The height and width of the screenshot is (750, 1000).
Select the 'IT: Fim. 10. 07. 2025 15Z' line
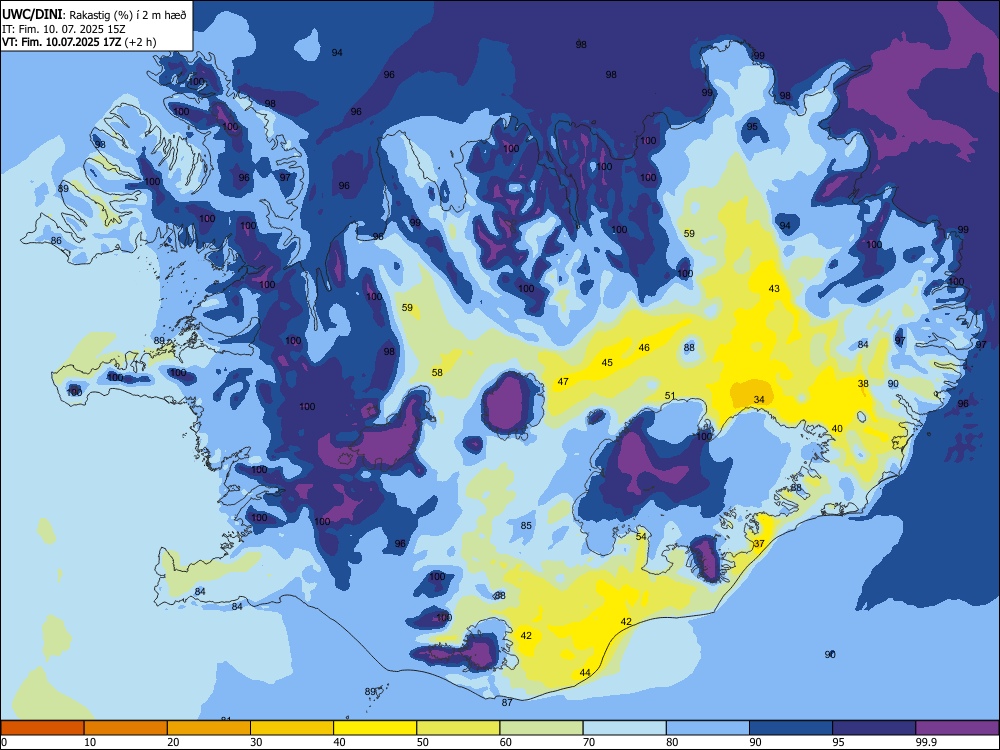pyautogui.click(x=64, y=29)
